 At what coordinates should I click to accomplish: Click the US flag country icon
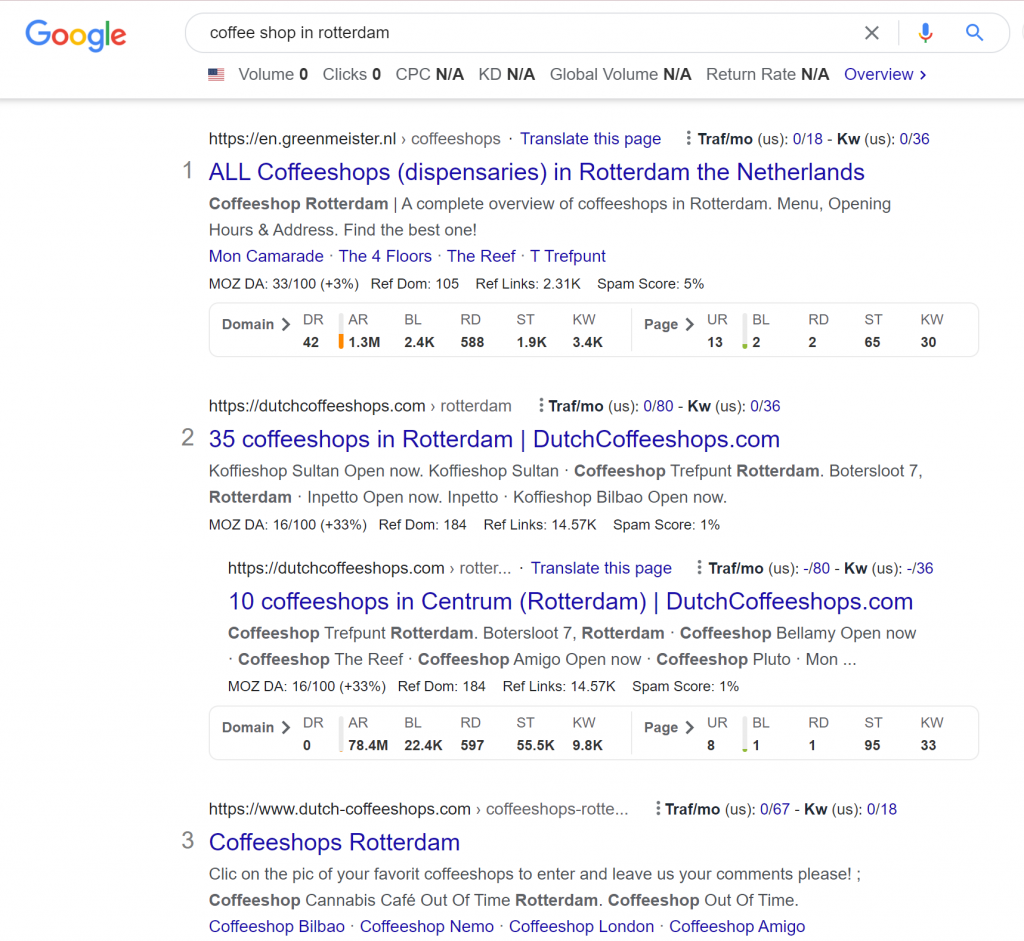tap(216, 74)
